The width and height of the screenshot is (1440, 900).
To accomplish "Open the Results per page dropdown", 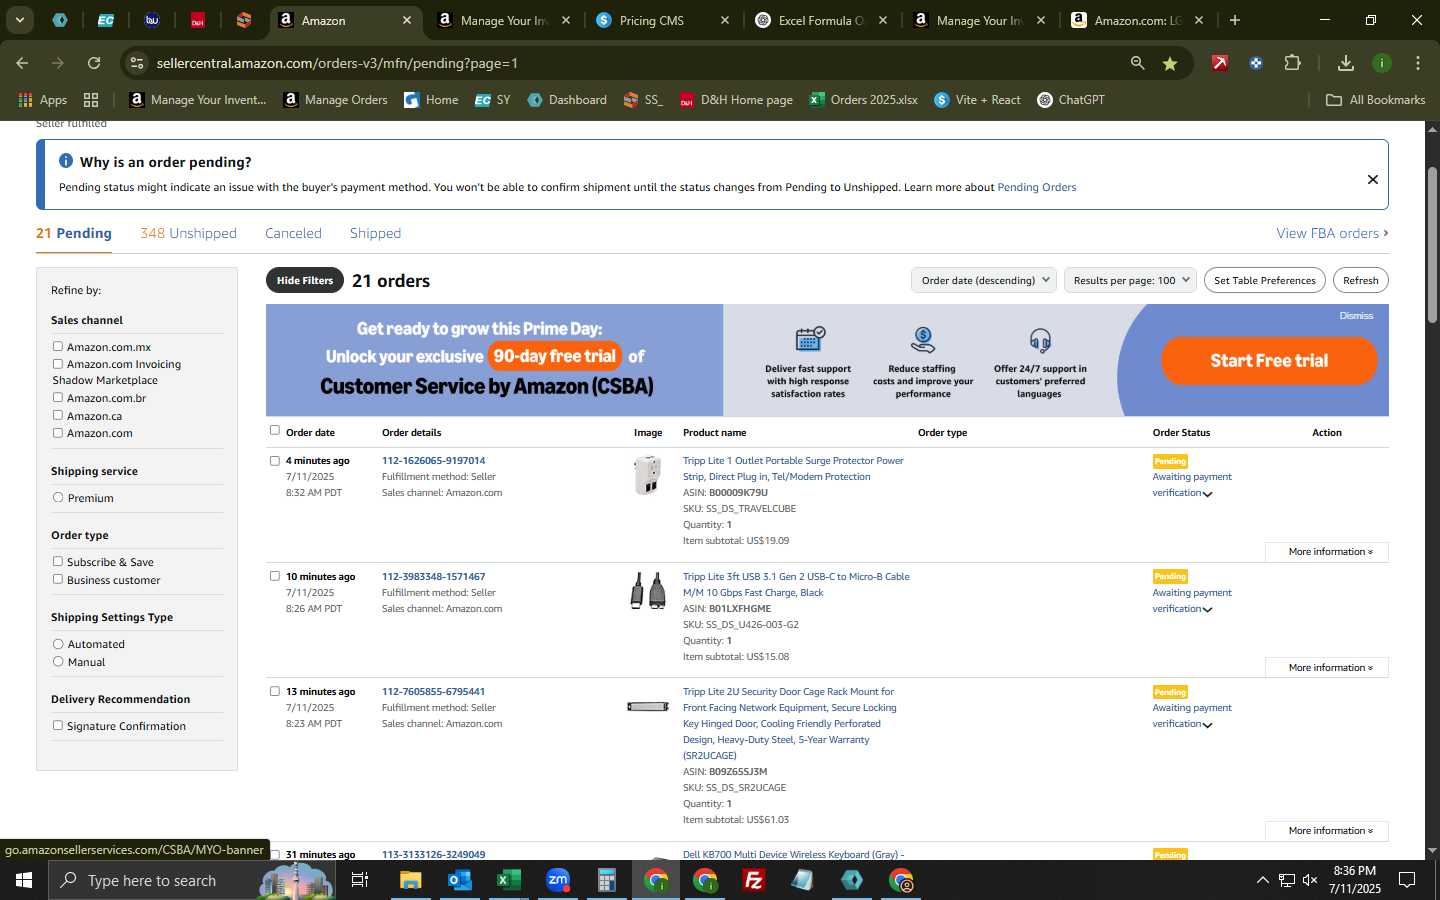I will 1130,280.
